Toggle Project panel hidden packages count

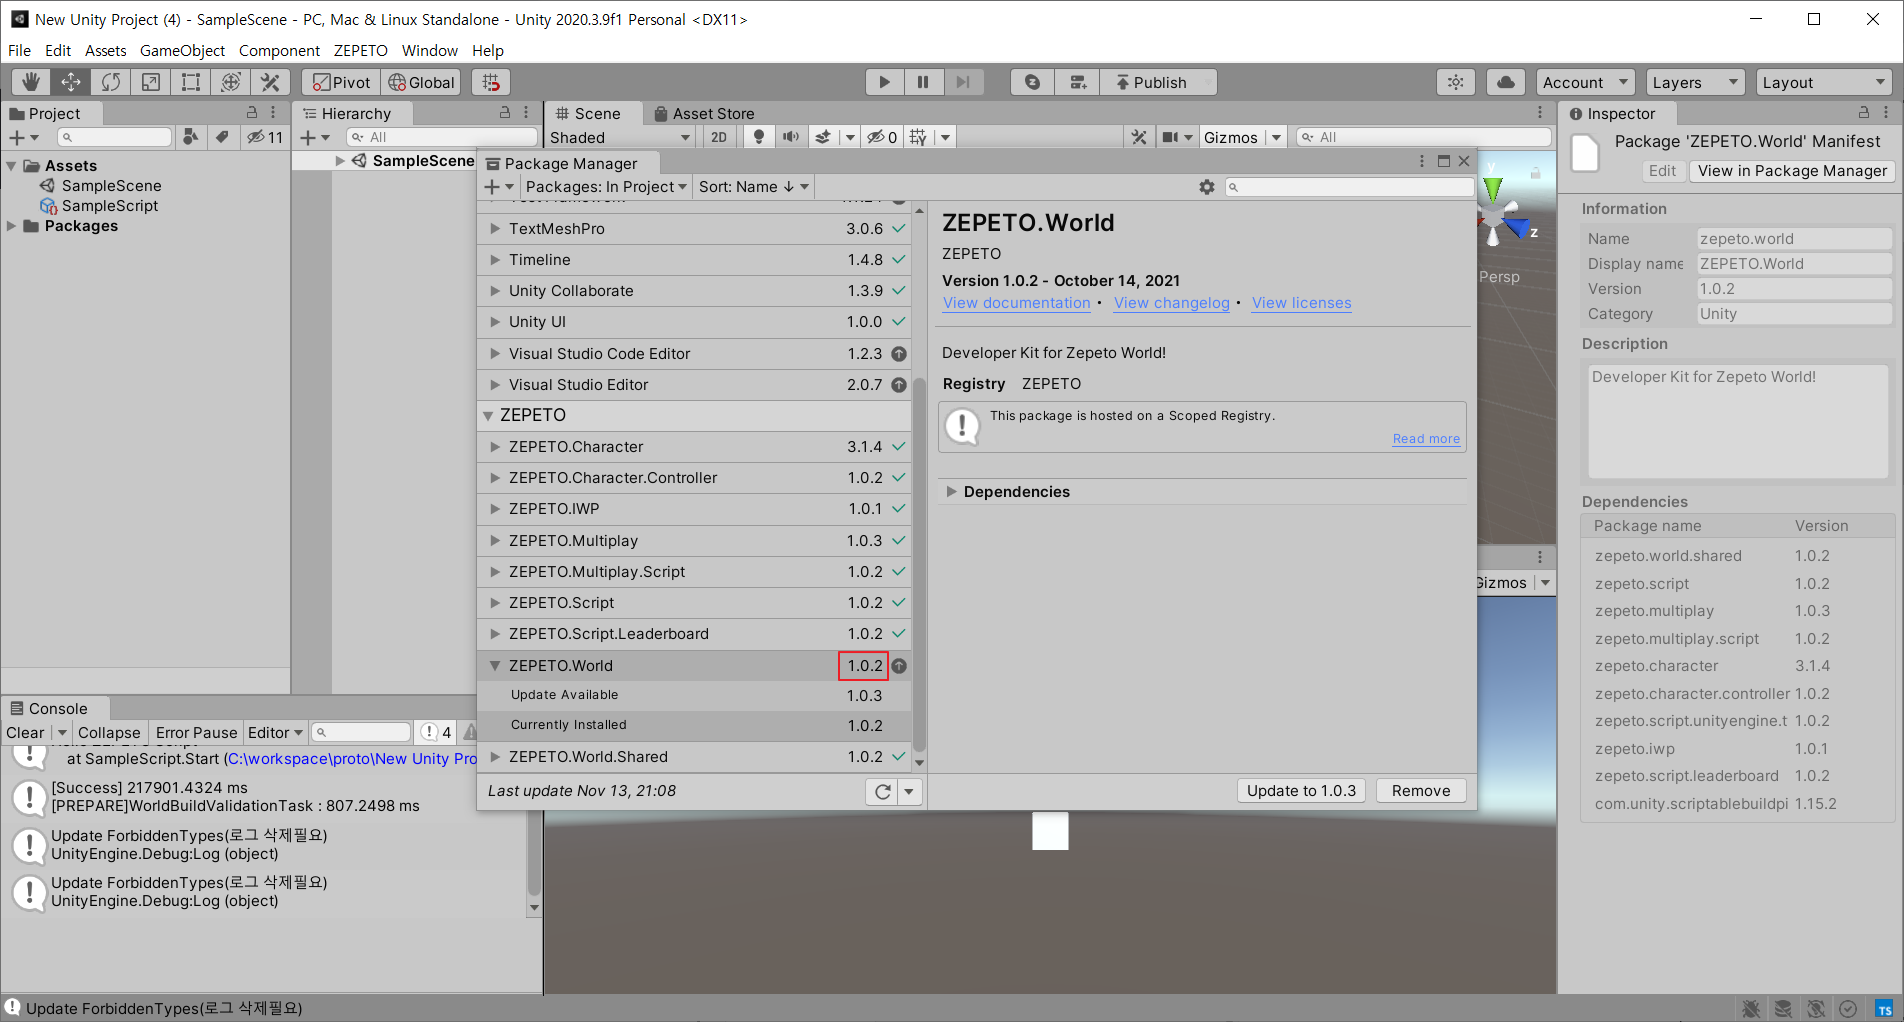click(265, 137)
